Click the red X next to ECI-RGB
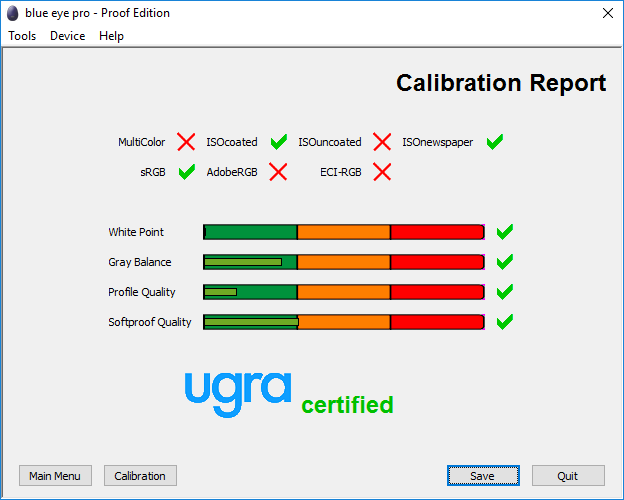Image resolution: width=624 pixels, height=500 pixels. (x=382, y=172)
